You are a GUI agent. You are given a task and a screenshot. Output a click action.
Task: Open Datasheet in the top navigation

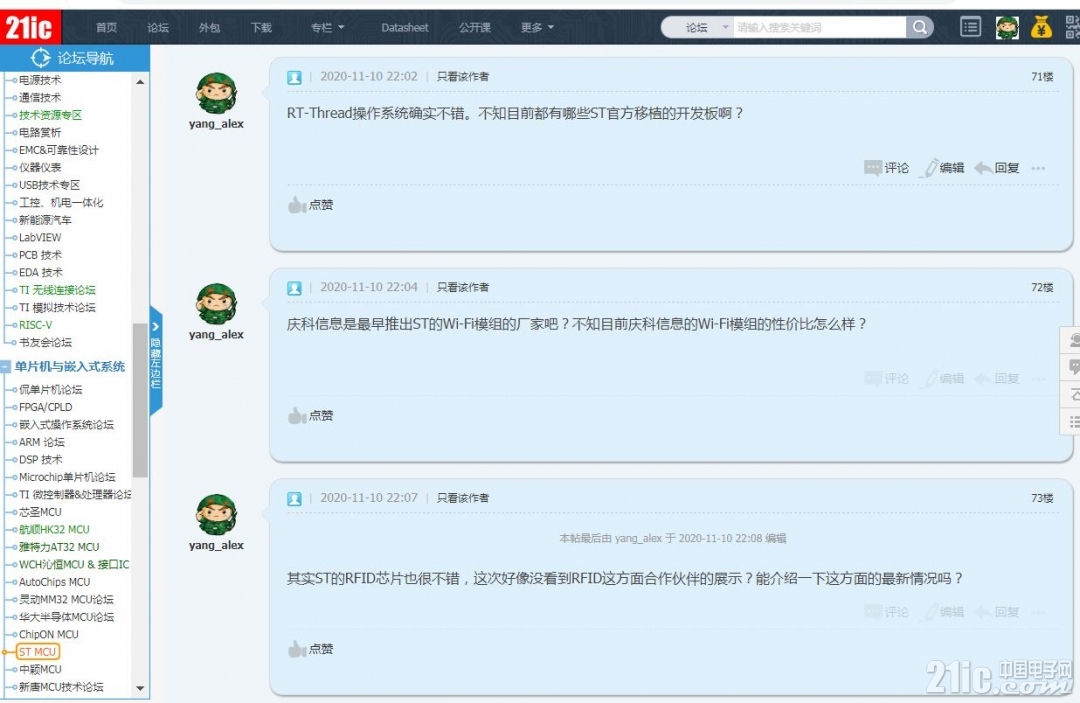(x=405, y=28)
